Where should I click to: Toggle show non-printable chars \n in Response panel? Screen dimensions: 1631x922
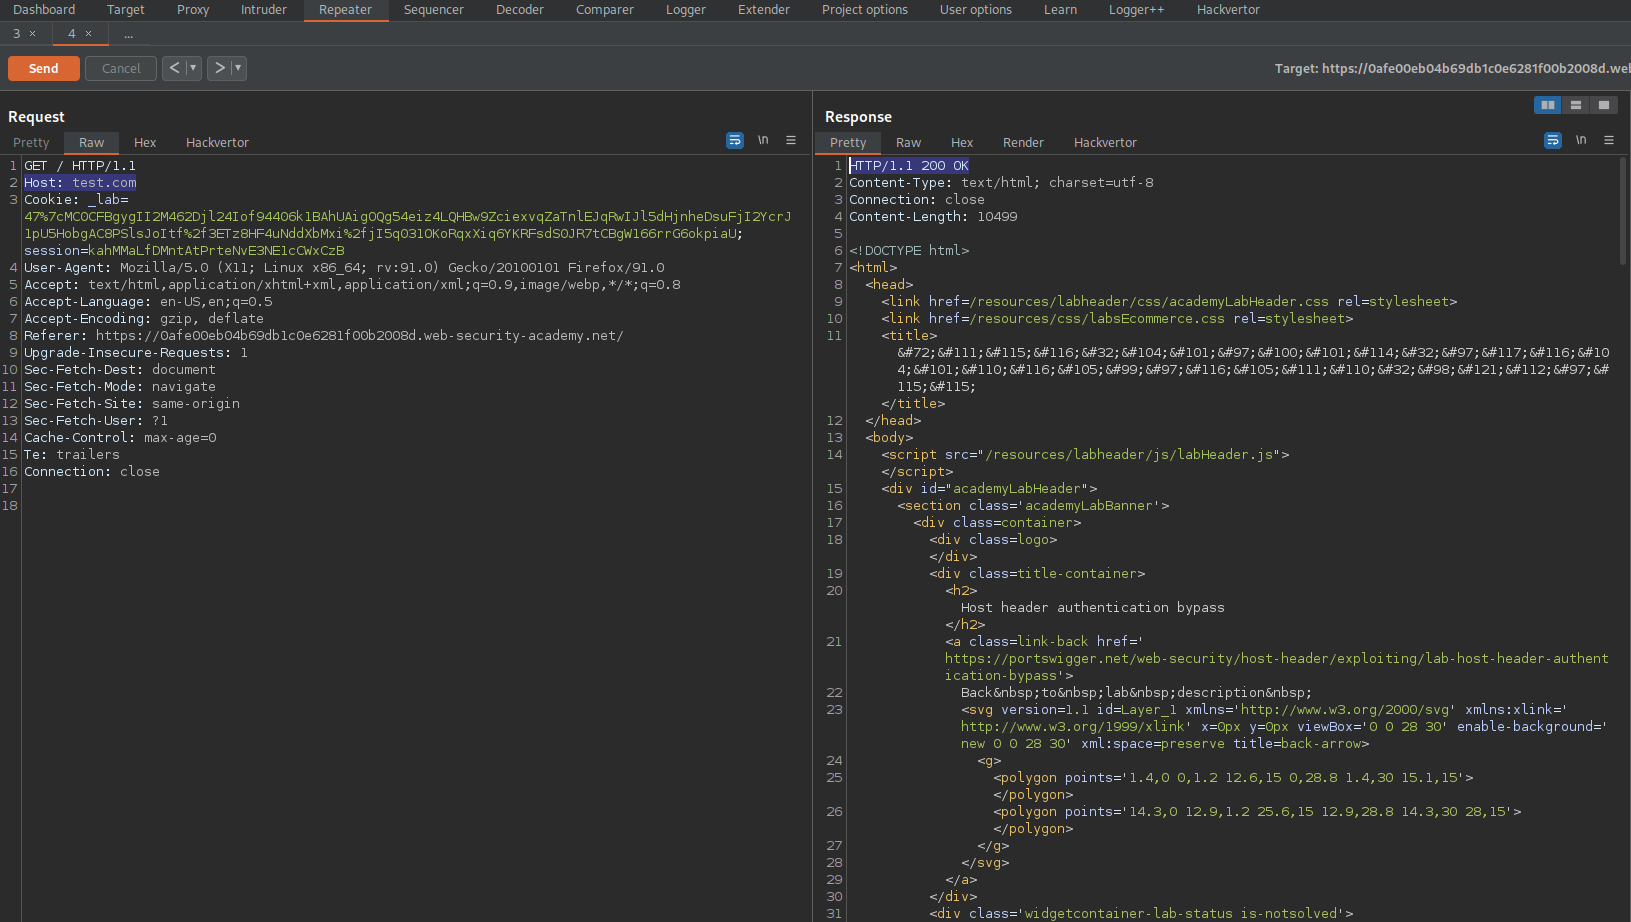click(x=1581, y=141)
